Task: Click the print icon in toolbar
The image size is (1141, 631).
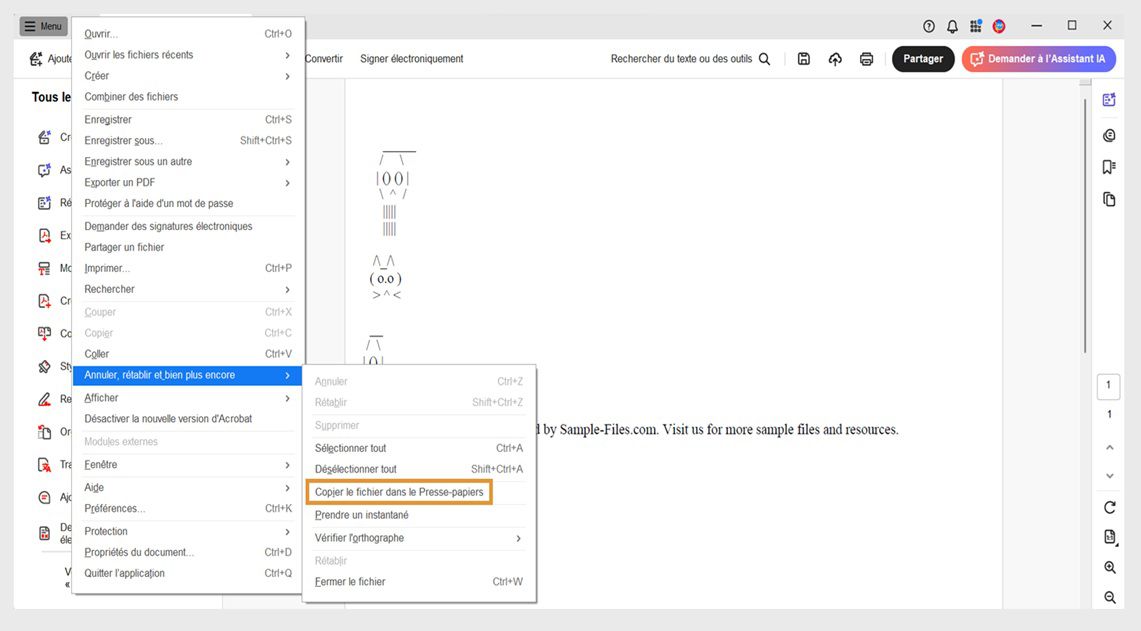Action: point(866,59)
